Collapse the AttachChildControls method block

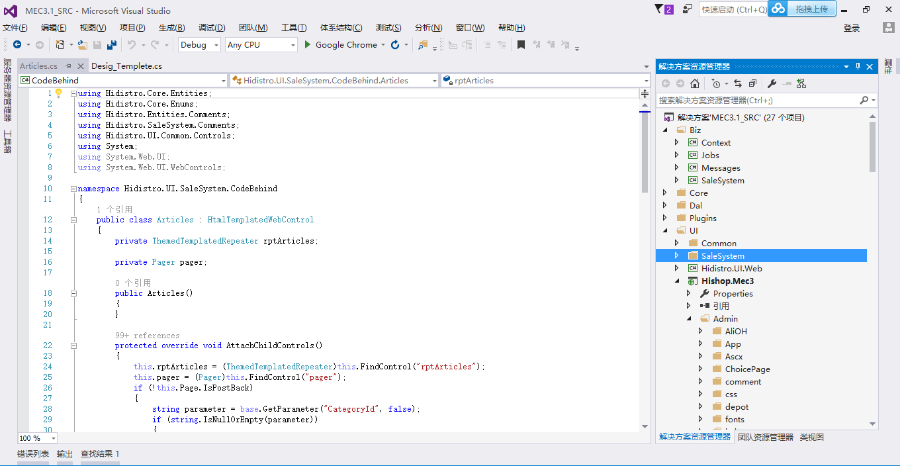(73, 346)
